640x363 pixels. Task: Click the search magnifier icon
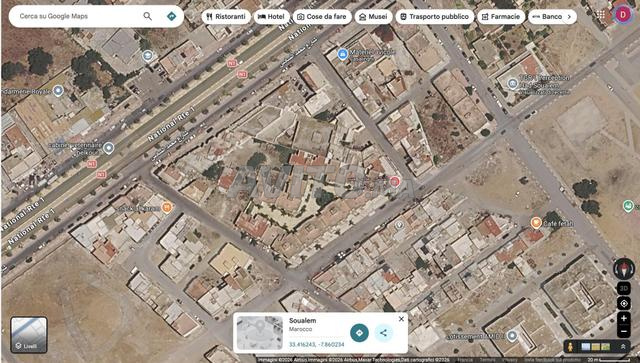pyautogui.click(x=147, y=16)
